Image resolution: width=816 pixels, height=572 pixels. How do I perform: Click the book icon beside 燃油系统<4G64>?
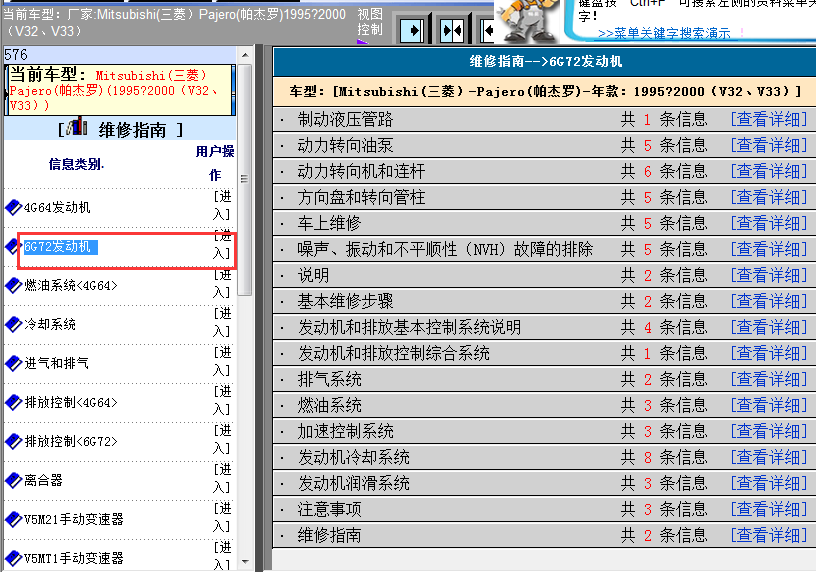13,285
